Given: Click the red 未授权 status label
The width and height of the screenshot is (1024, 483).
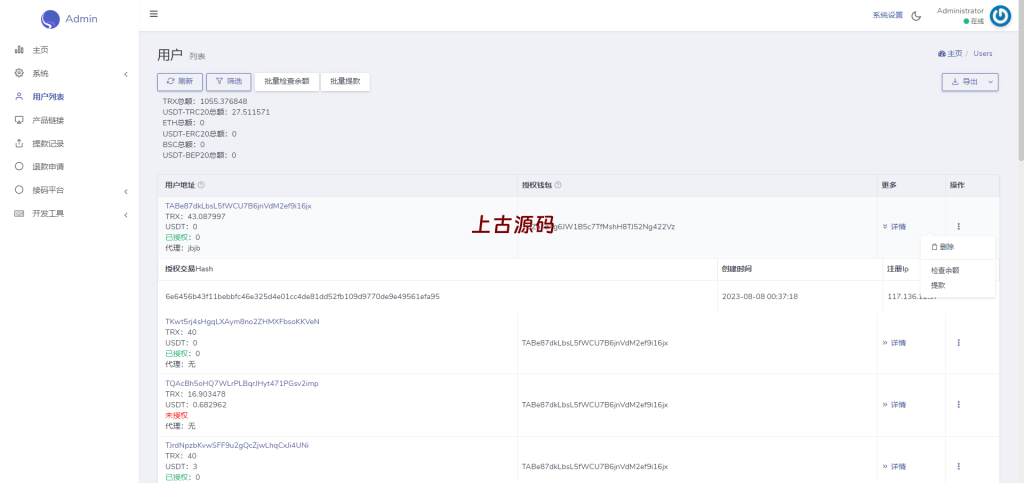Looking at the screenshot, I should (x=176, y=415).
